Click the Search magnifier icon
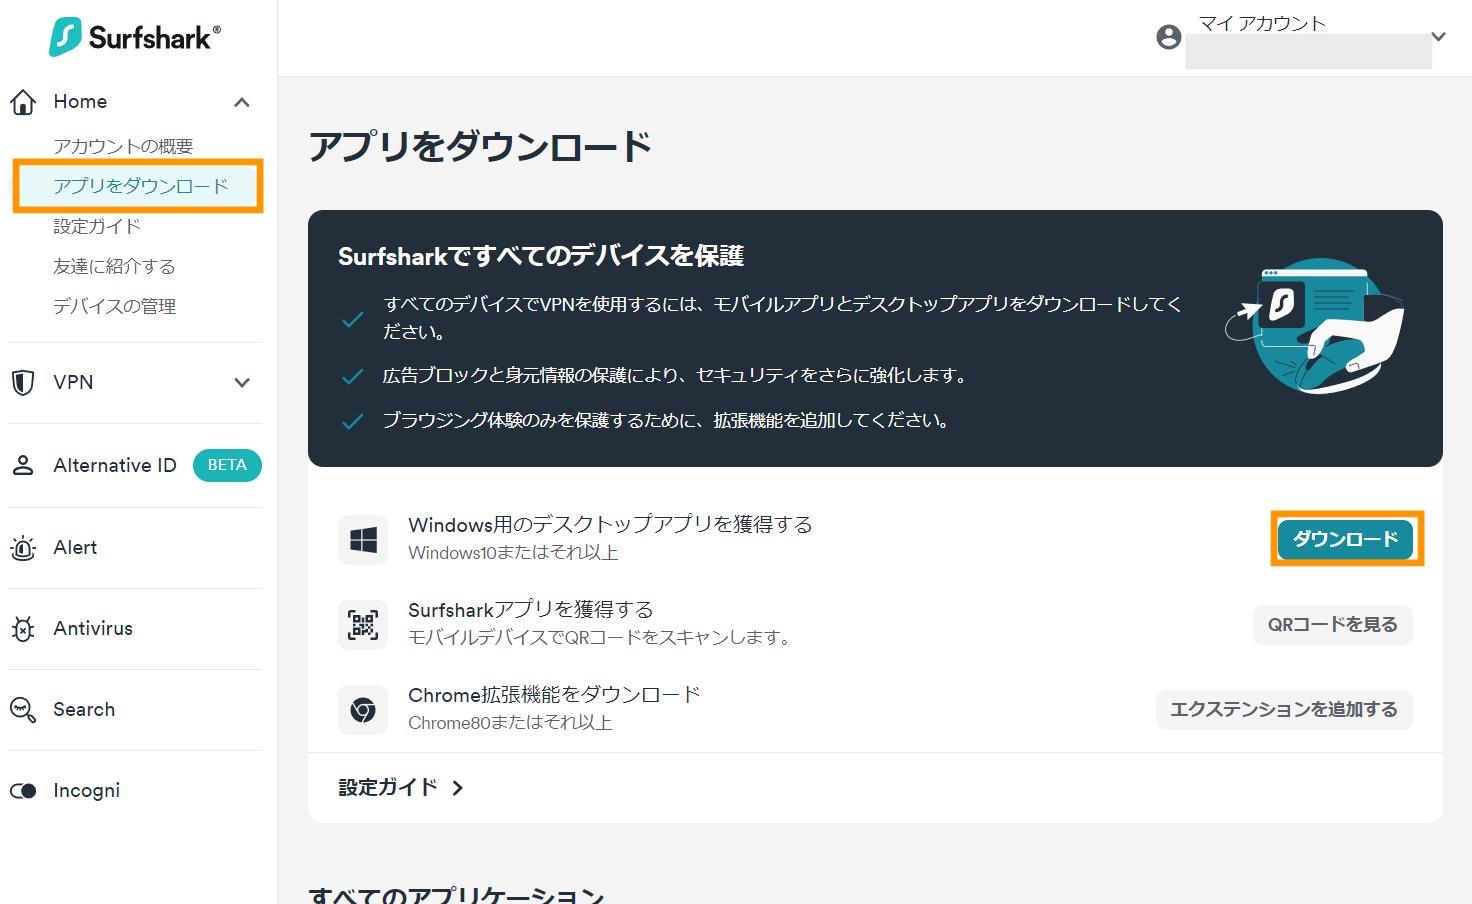The height and width of the screenshot is (904, 1472). pos(23,710)
